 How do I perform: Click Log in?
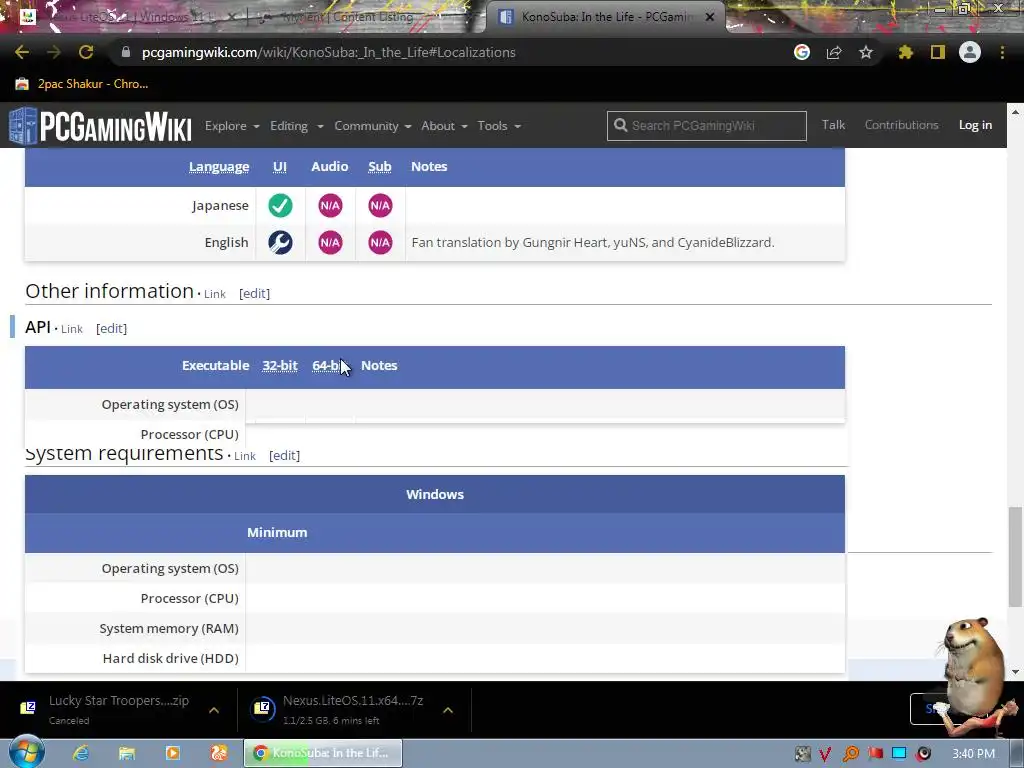click(975, 125)
